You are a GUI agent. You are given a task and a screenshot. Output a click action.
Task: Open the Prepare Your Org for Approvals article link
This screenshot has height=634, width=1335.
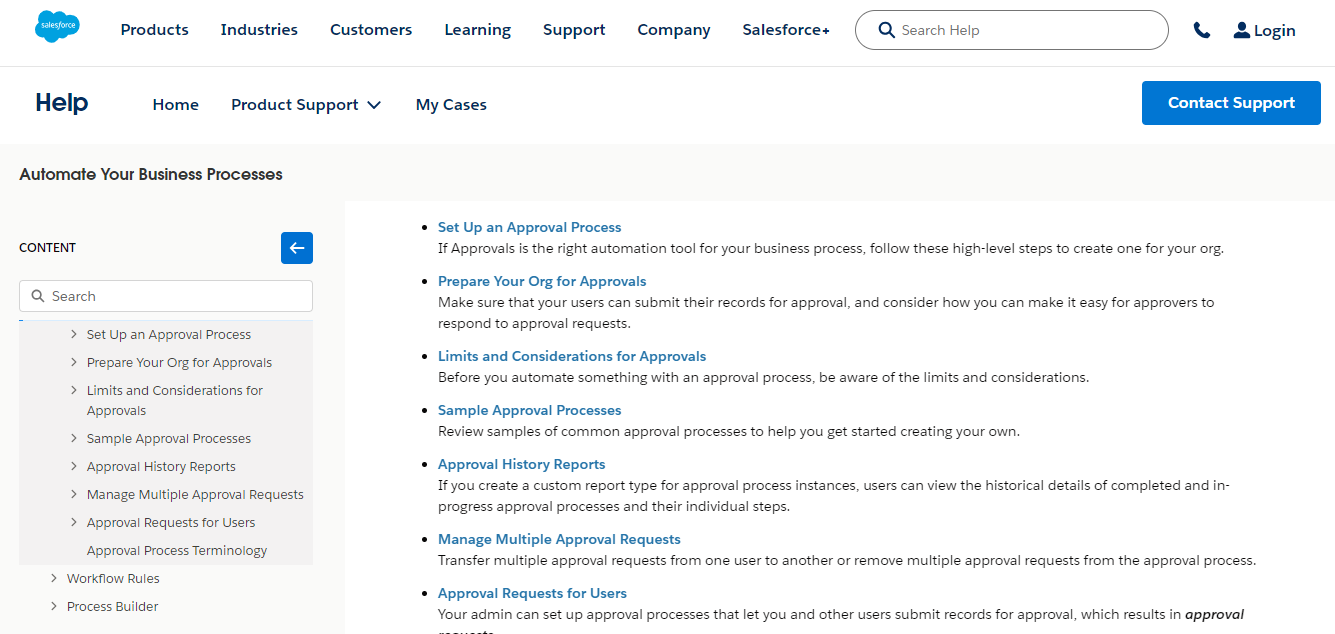point(542,281)
